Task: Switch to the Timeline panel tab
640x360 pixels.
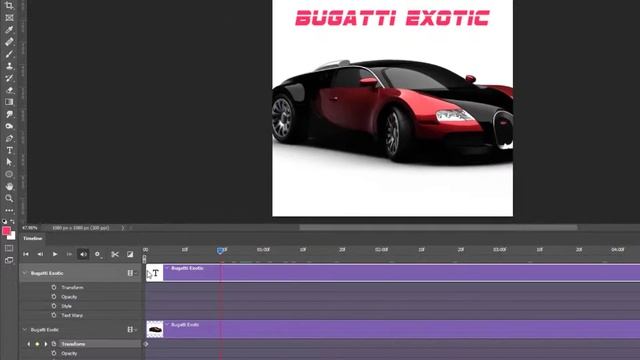Action: pos(33,238)
